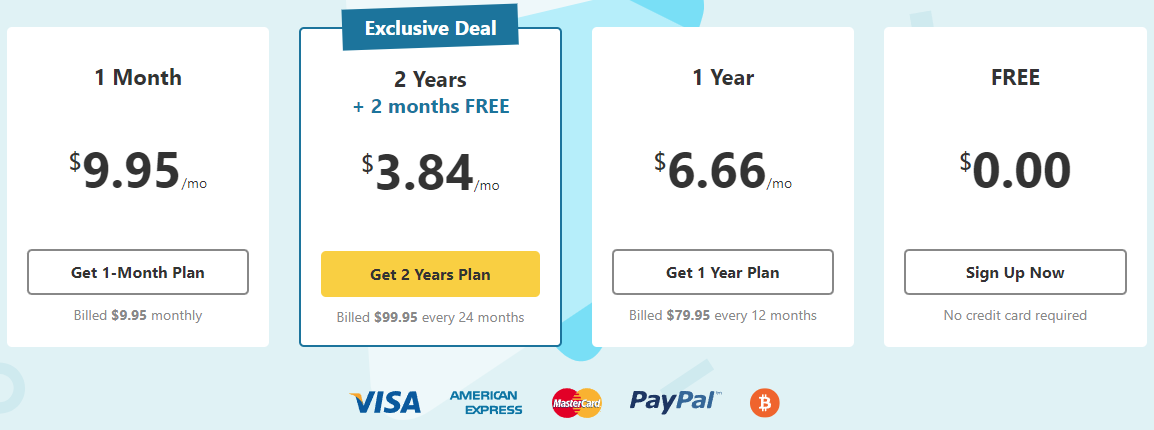Viewport: 1154px width, 430px height.
Task: Click the $0.00 free plan price
Action: pyautogui.click(x=1015, y=171)
